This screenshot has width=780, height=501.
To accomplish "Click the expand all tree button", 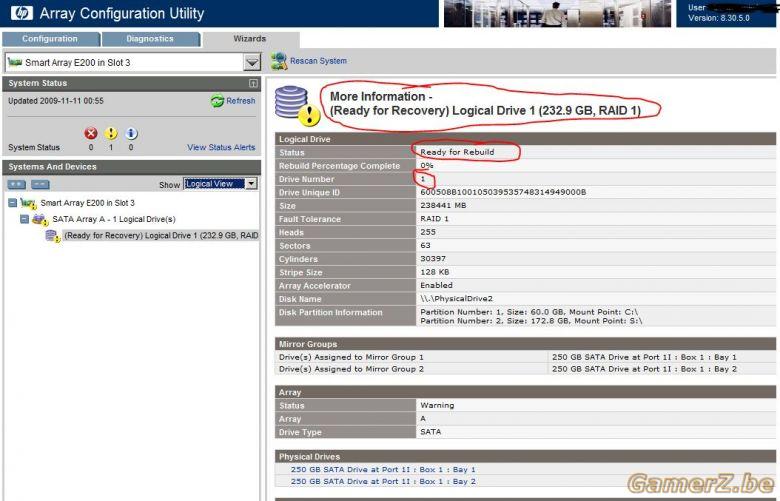I will tap(16, 185).
